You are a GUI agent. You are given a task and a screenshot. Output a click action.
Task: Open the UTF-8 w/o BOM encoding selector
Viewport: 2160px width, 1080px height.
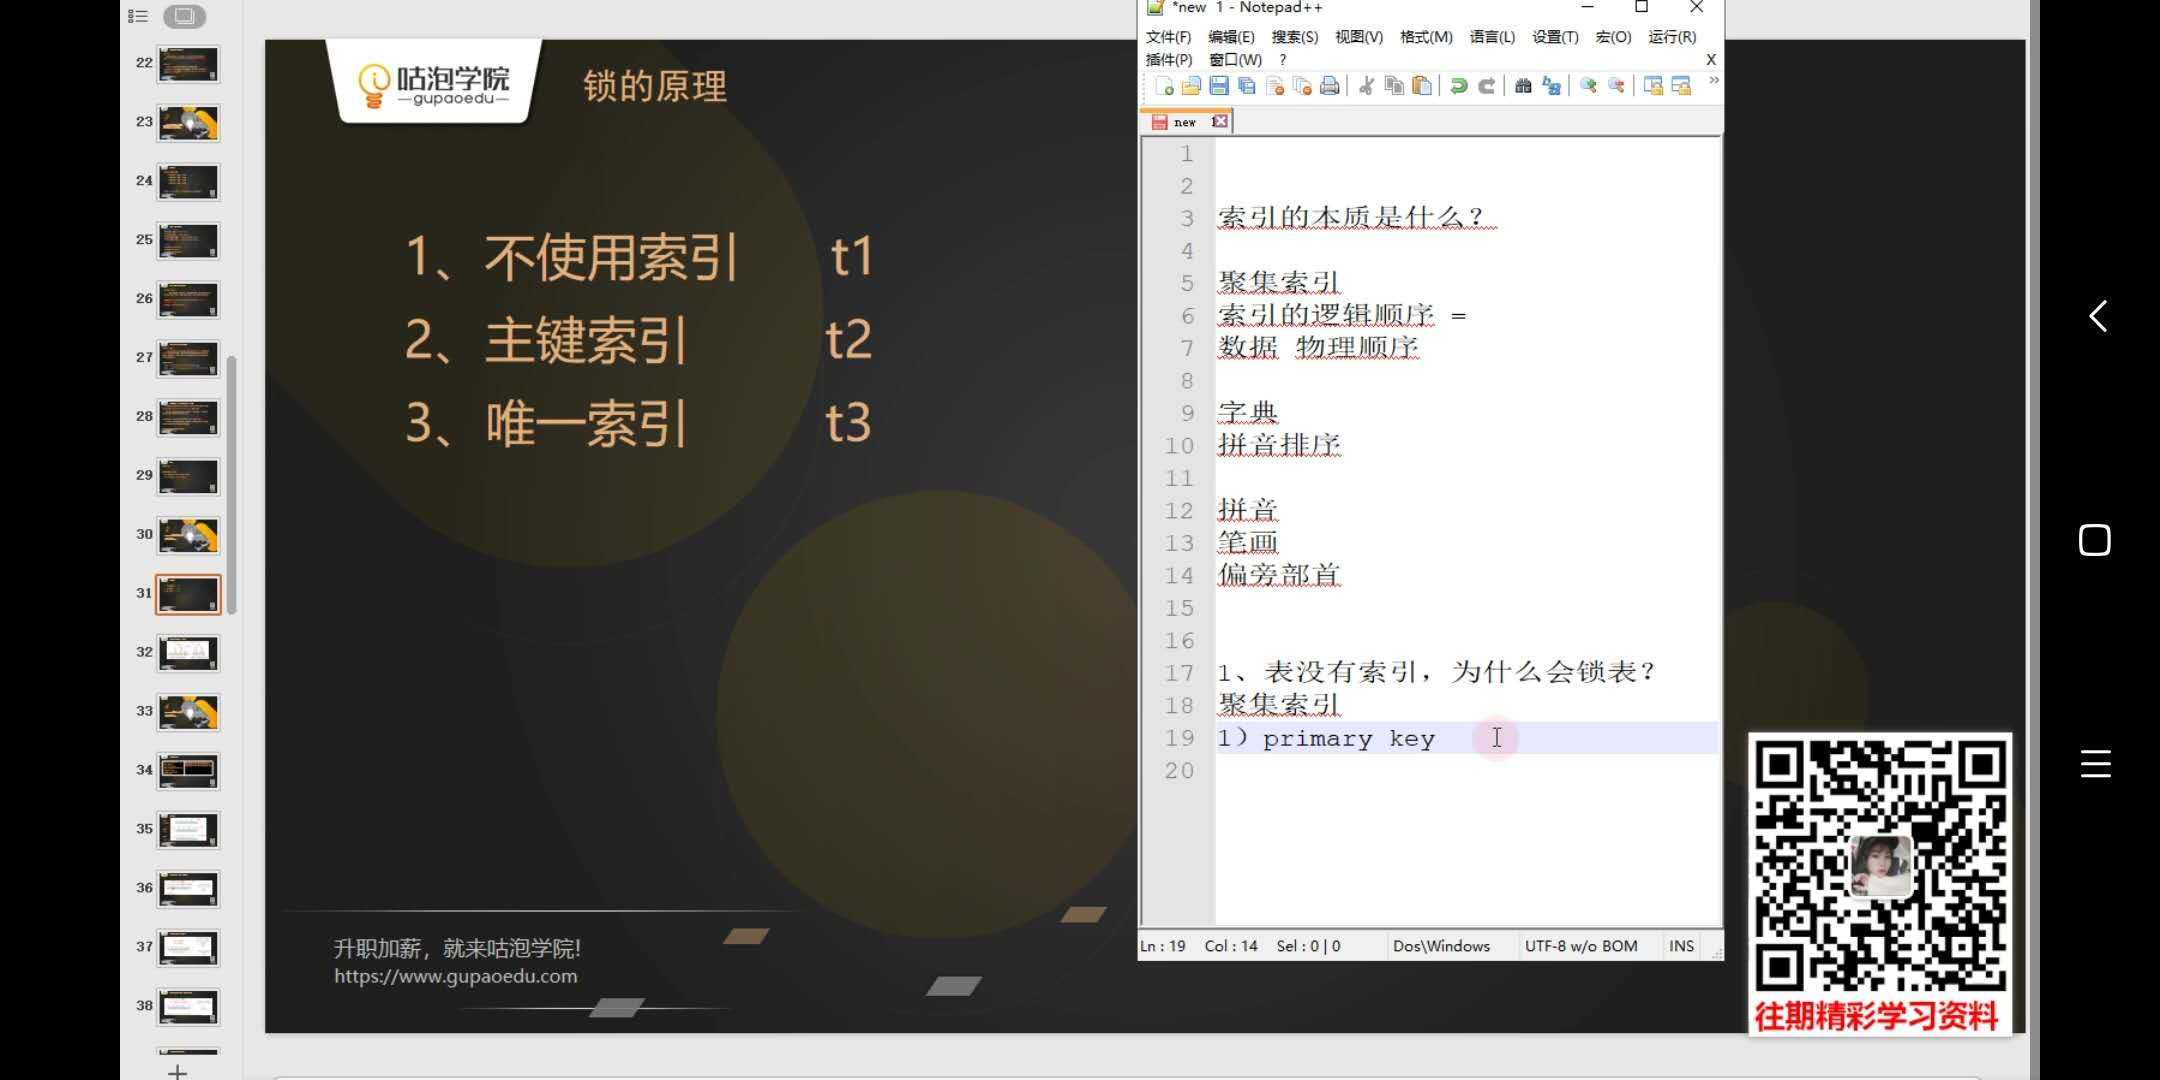pyautogui.click(x=1581, y=946)
